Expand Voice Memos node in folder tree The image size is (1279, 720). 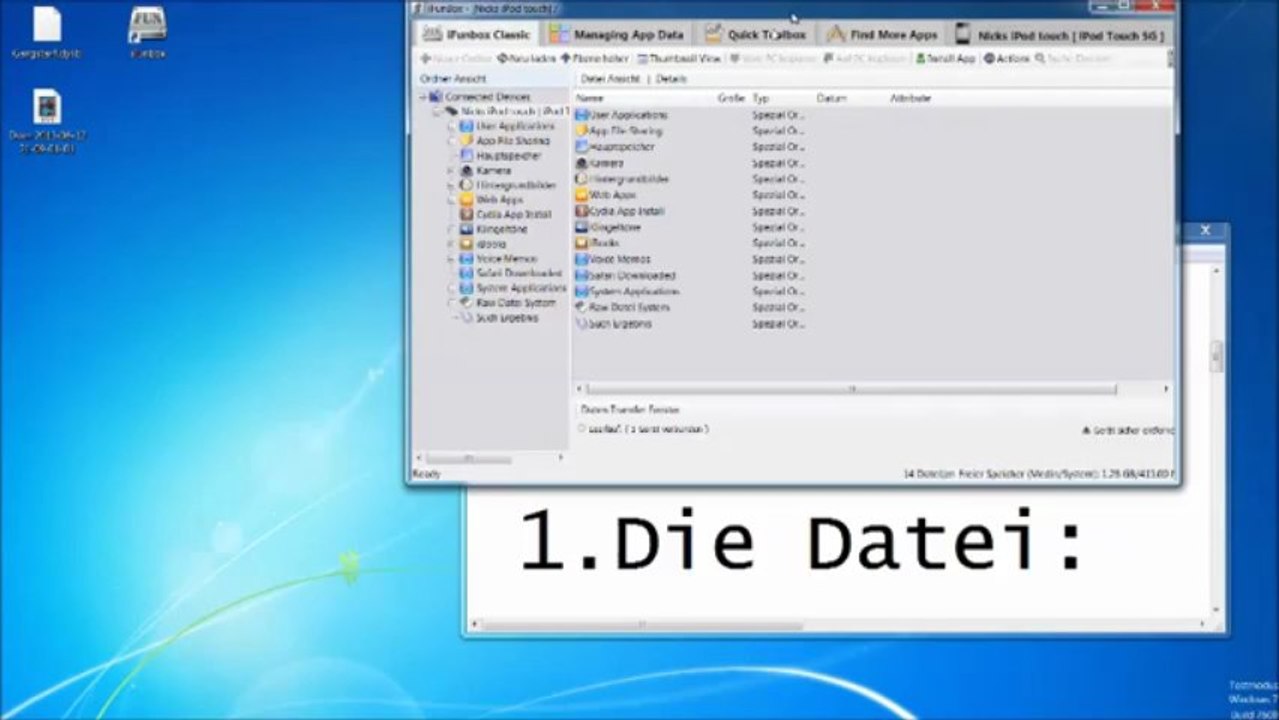tap(451, 259)
